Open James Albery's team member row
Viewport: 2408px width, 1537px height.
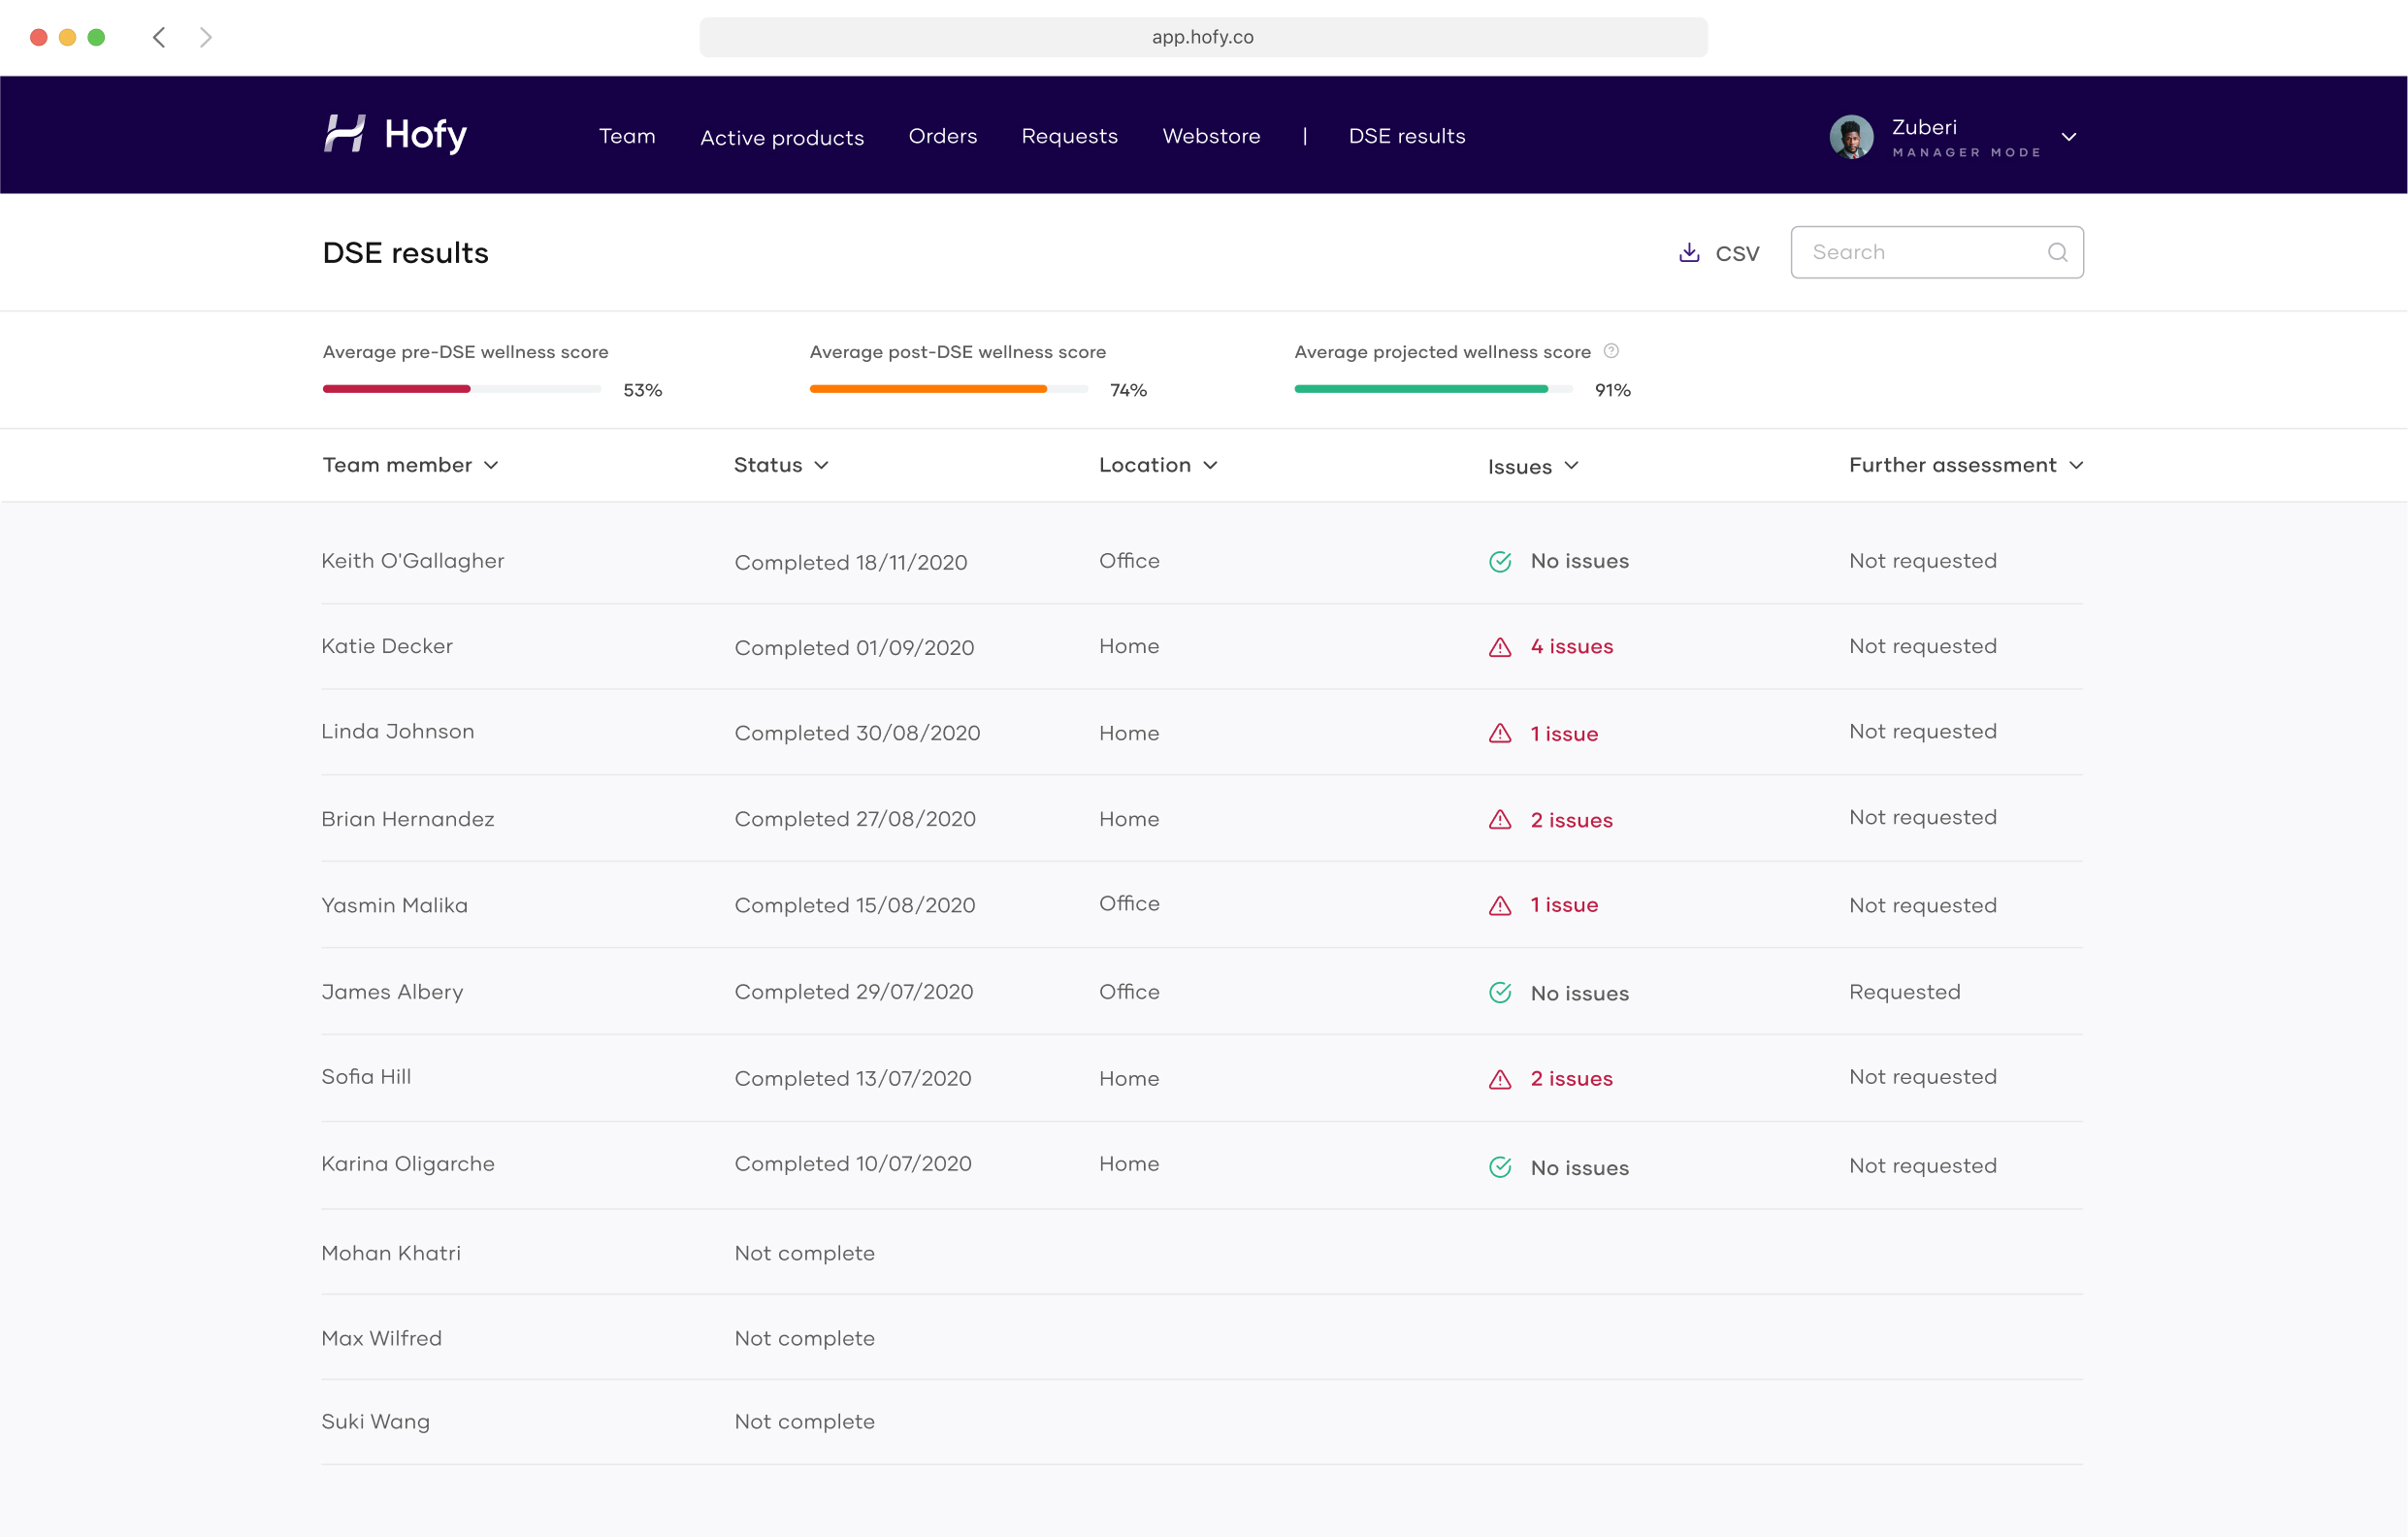click(392, 992)
